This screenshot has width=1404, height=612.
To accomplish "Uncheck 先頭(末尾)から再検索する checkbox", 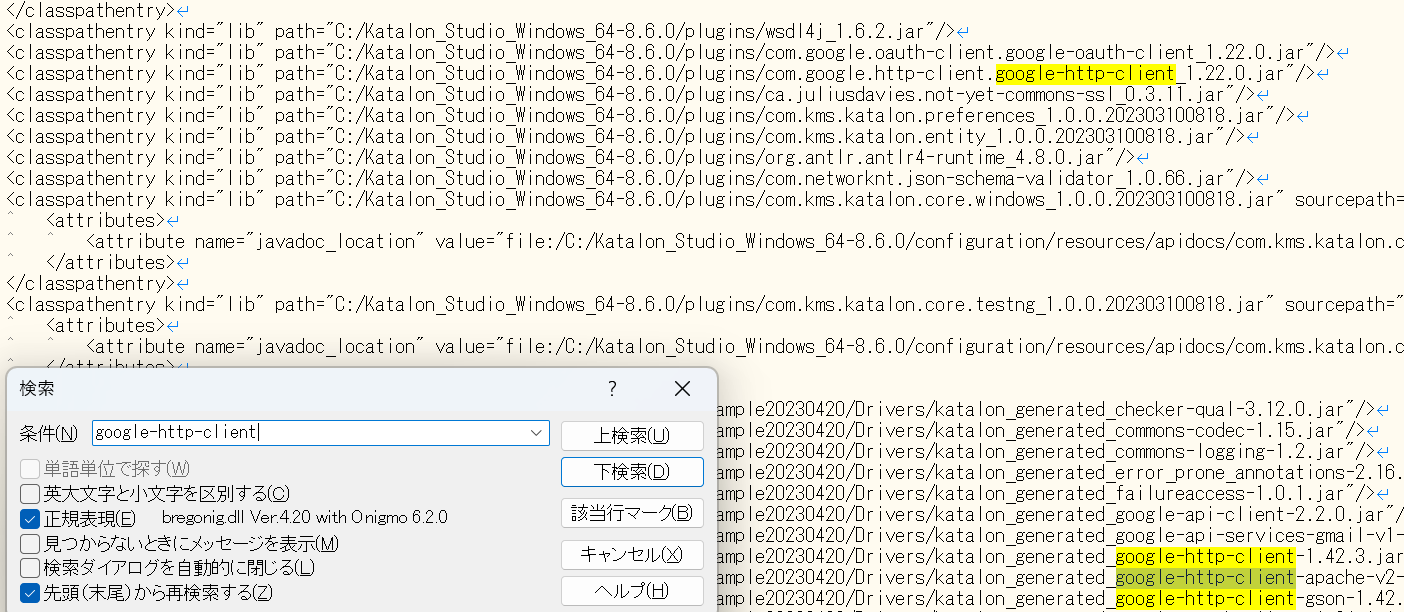I will pos(30,593).
